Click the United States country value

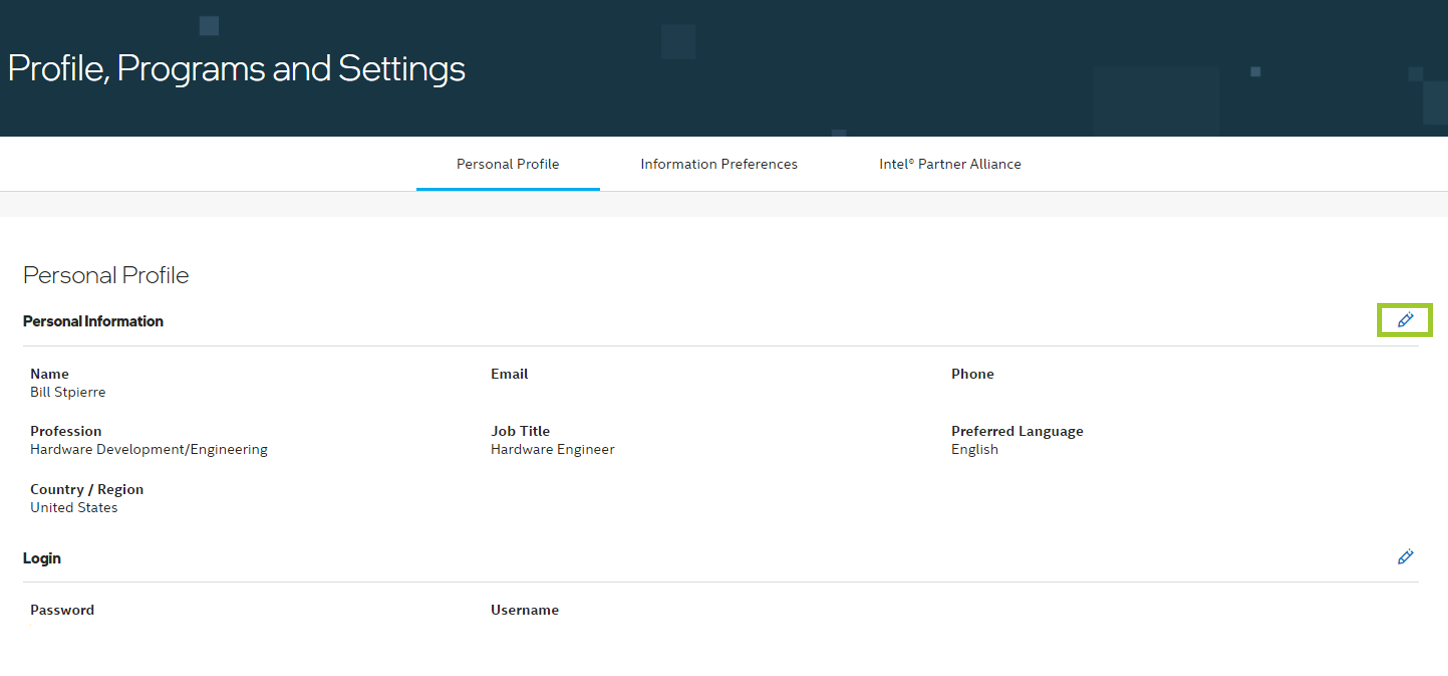(x=74, y=507)
